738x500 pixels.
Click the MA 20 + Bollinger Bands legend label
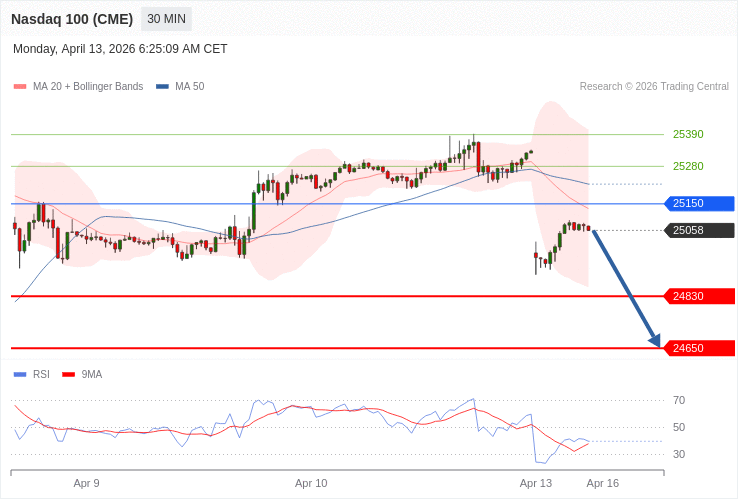pyautogui.click(x=88, y=87)
